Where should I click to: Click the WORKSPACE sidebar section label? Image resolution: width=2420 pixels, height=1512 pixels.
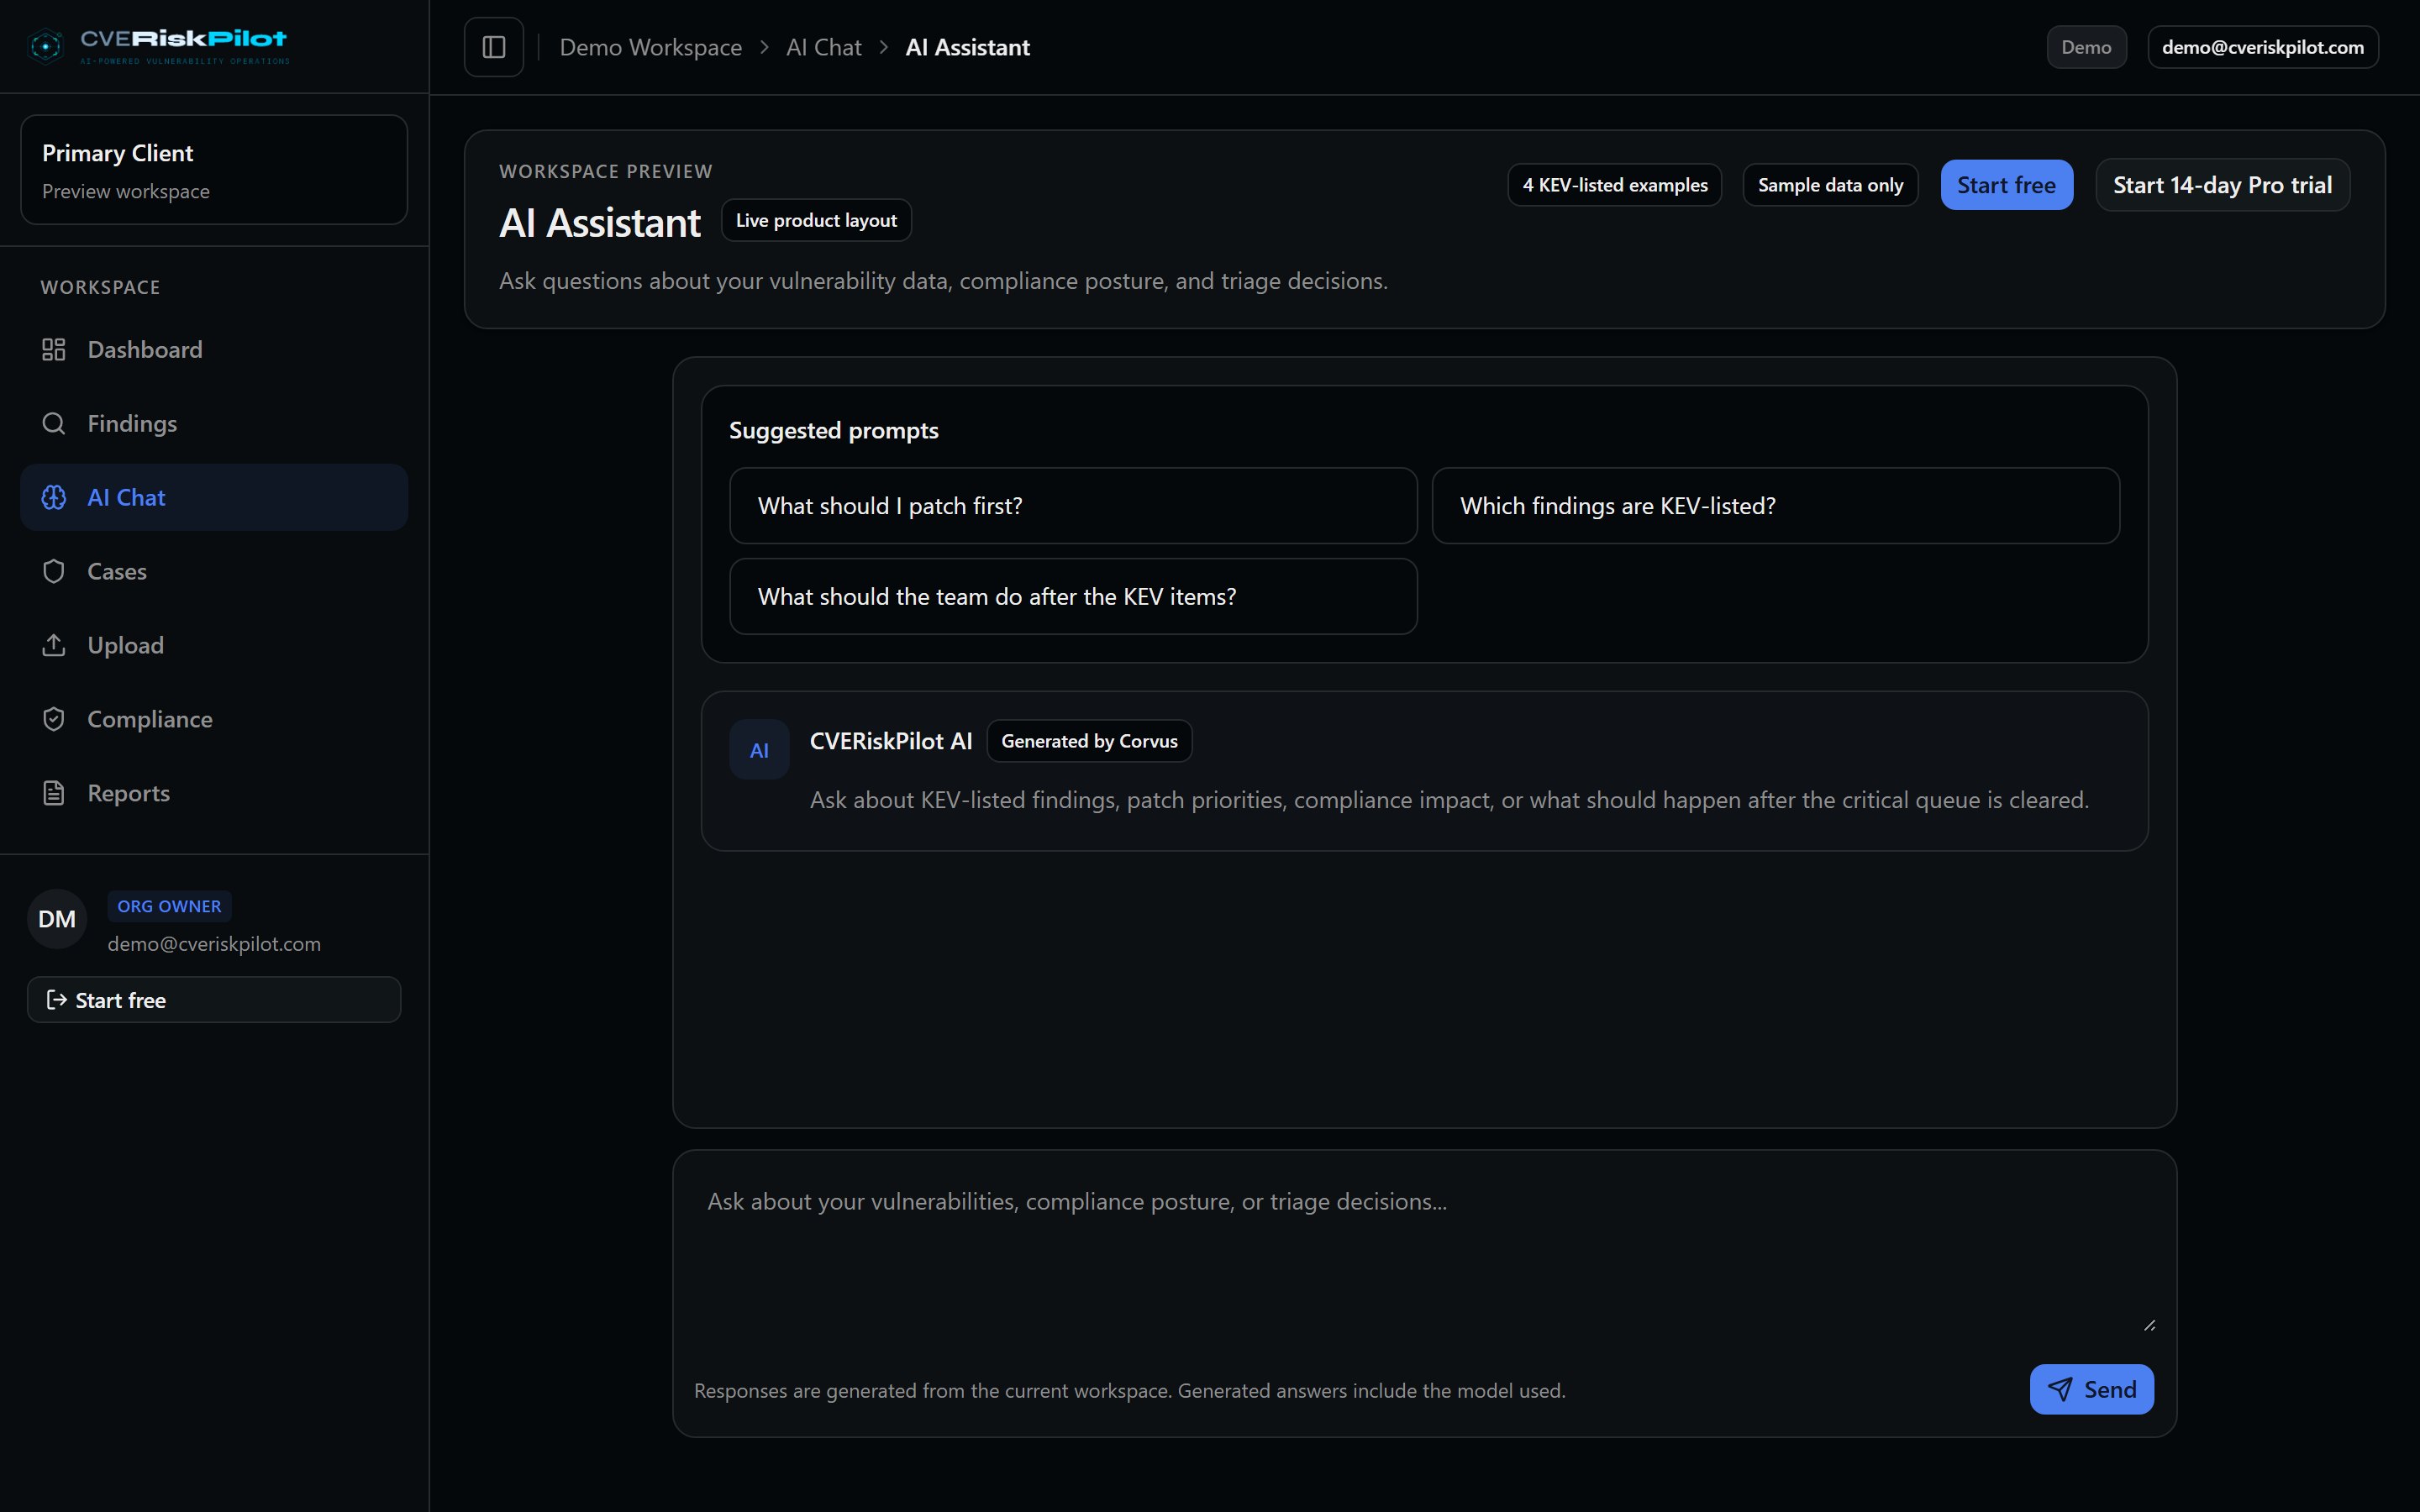[x=100, y=287]
